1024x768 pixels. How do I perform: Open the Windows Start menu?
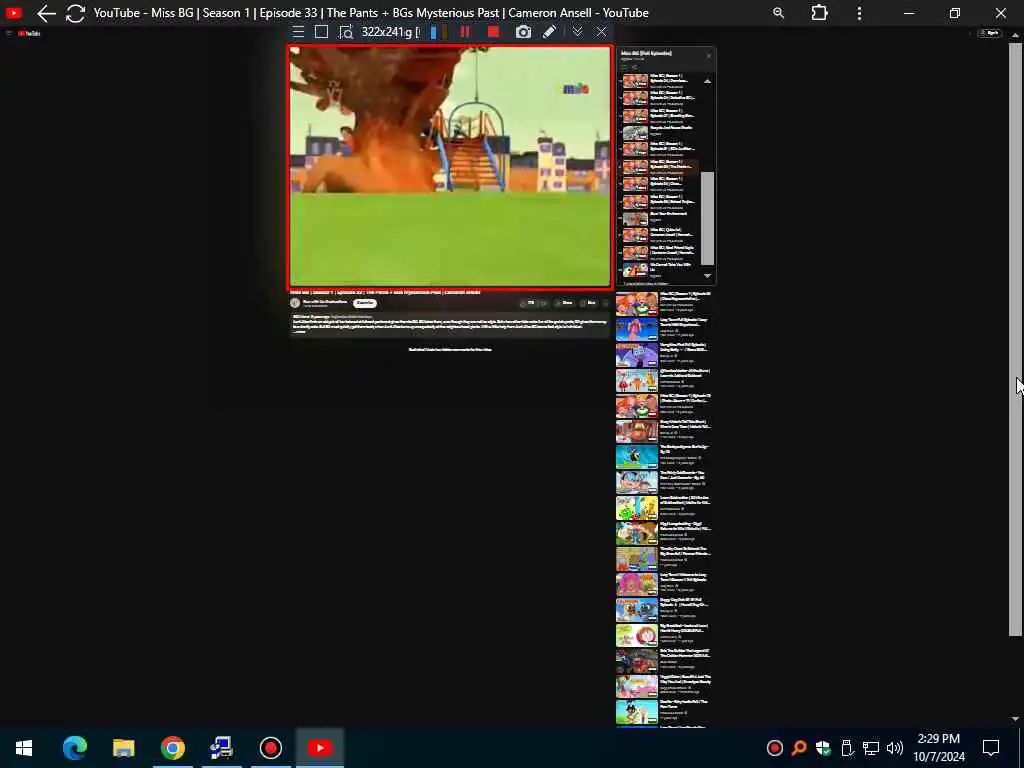click(x=24, y=748)
